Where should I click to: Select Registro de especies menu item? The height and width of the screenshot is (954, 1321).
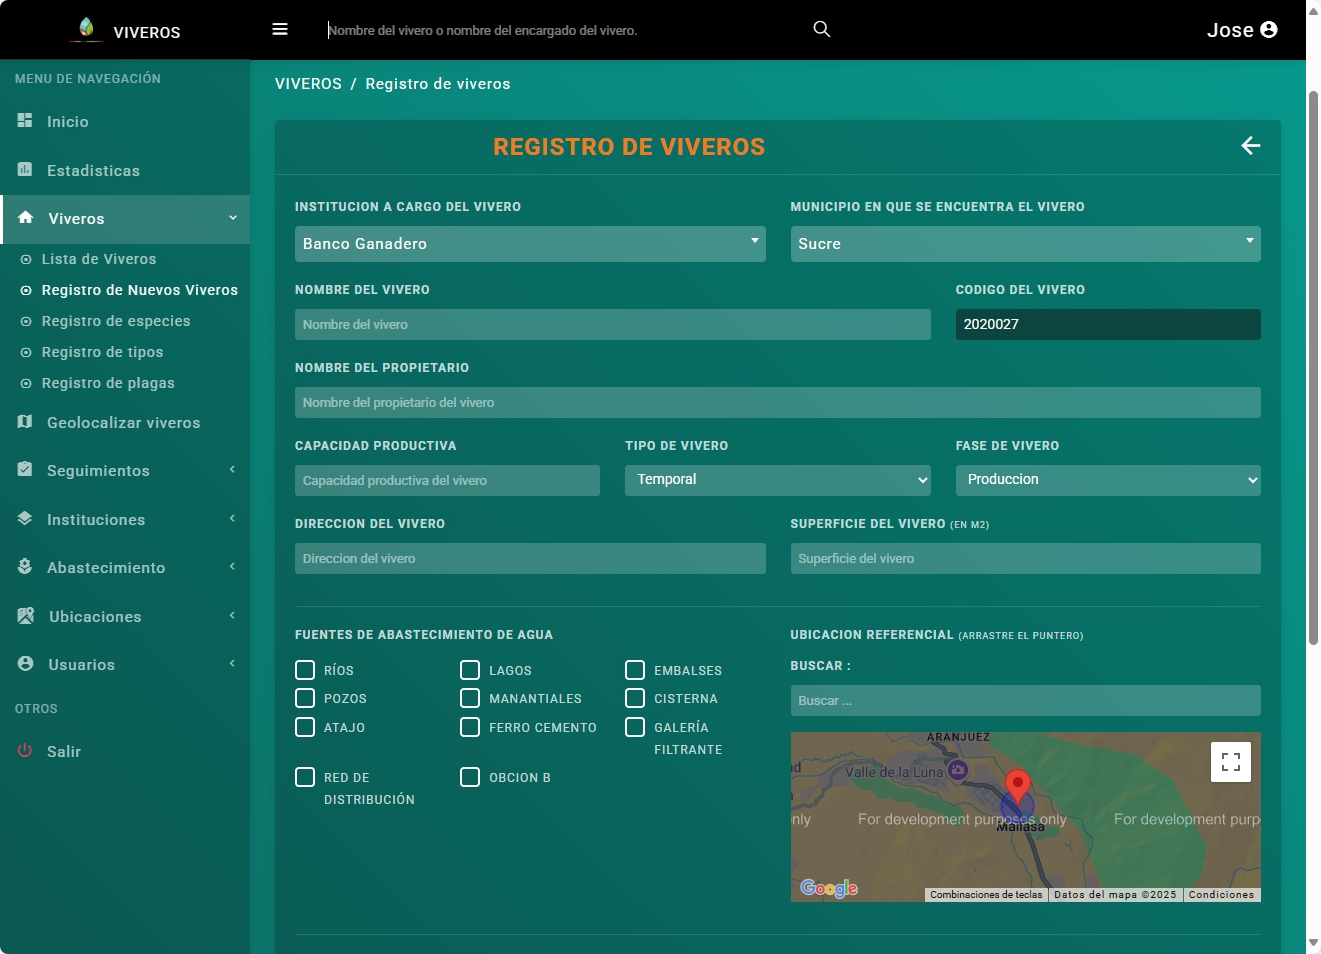pyautogui.click(x=115, y=321)
